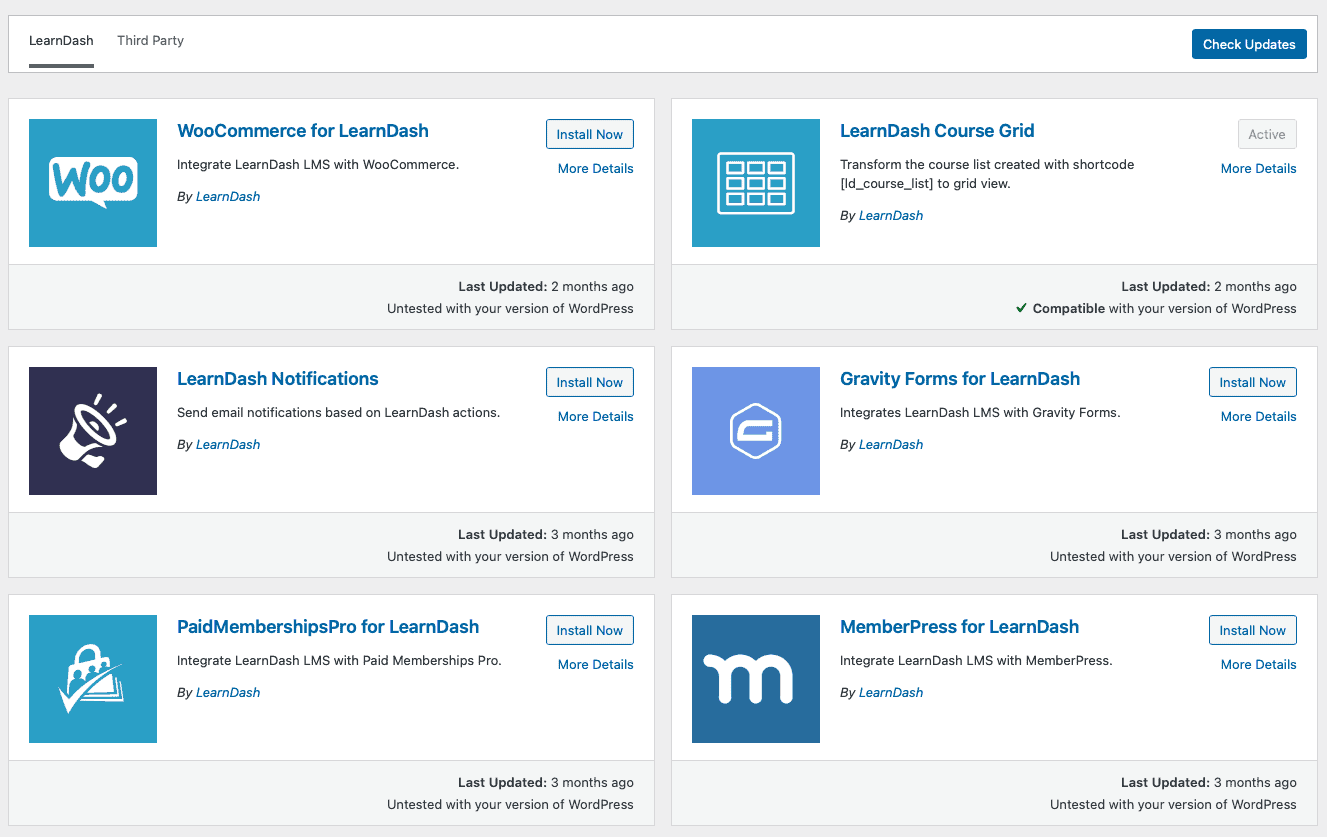Install MemberPress for LearnDash
1327x837 pixels.
click(1253, 630)
